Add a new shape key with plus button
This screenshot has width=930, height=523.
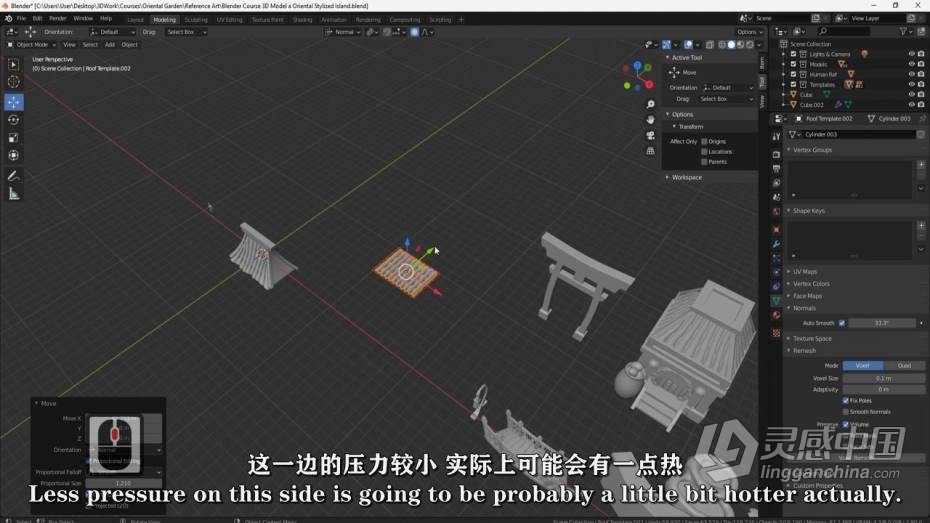click(x=921, y=225)
